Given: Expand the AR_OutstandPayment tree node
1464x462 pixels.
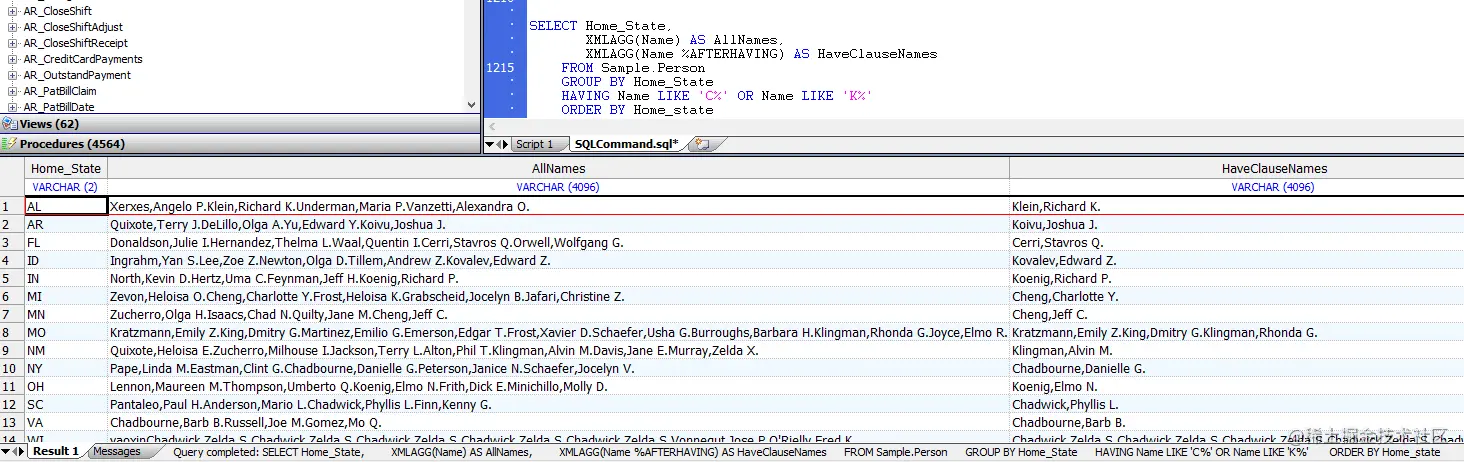Looking at the screenshot, I should click(x=12, y=75).
